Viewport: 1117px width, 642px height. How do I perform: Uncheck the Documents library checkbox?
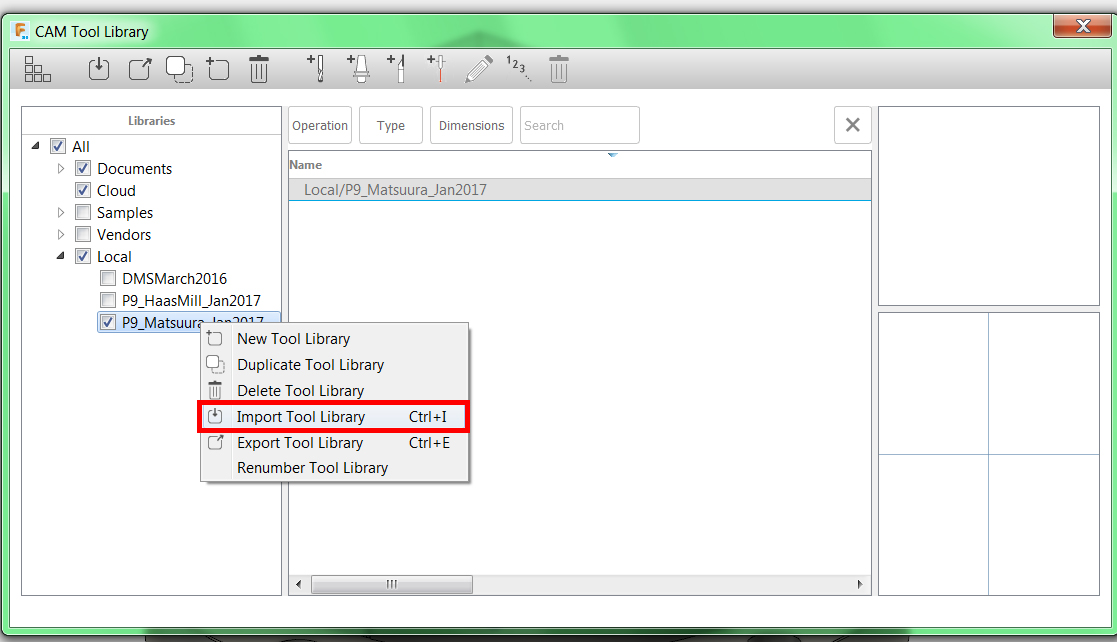(x=83, y=168)
